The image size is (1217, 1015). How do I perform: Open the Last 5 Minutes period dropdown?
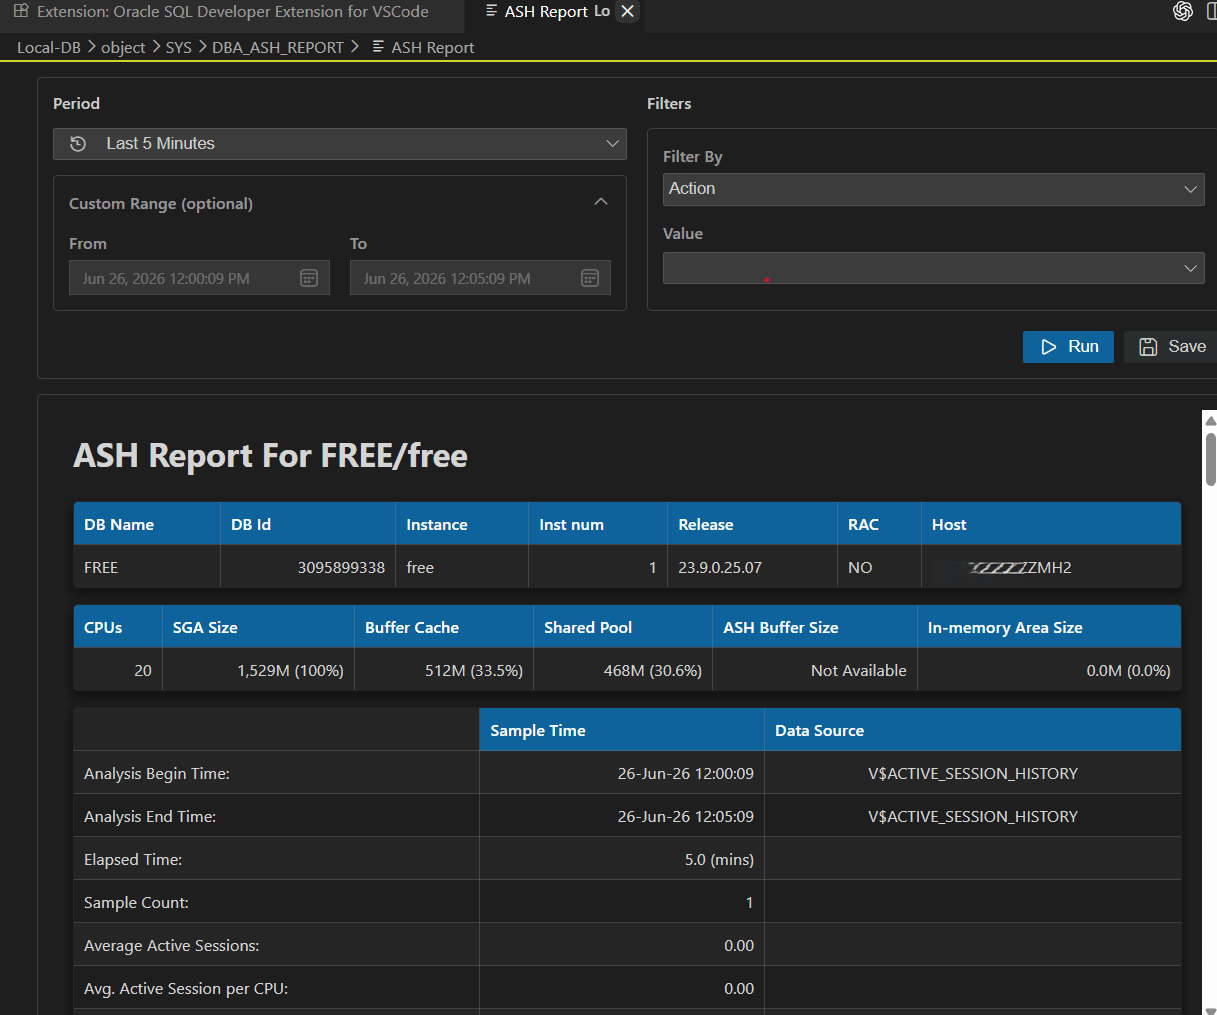point(340,144)
